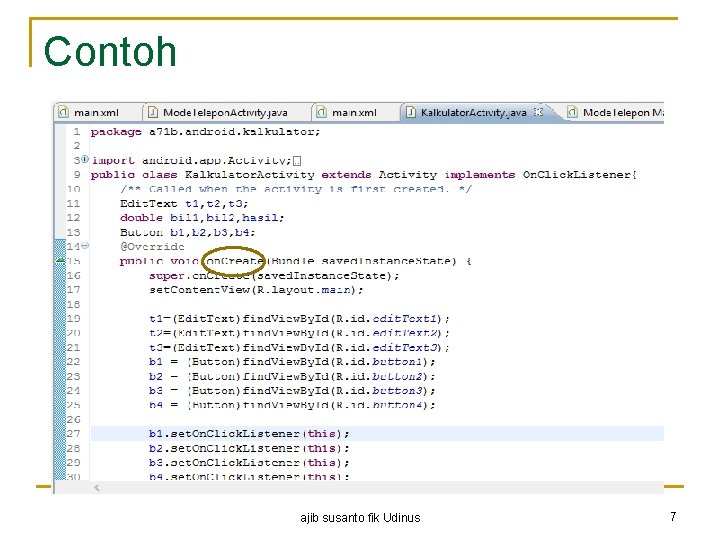
Task: Click the Java file icon on ModeTeleponActivity.java tab
Action: coord(152,112)
